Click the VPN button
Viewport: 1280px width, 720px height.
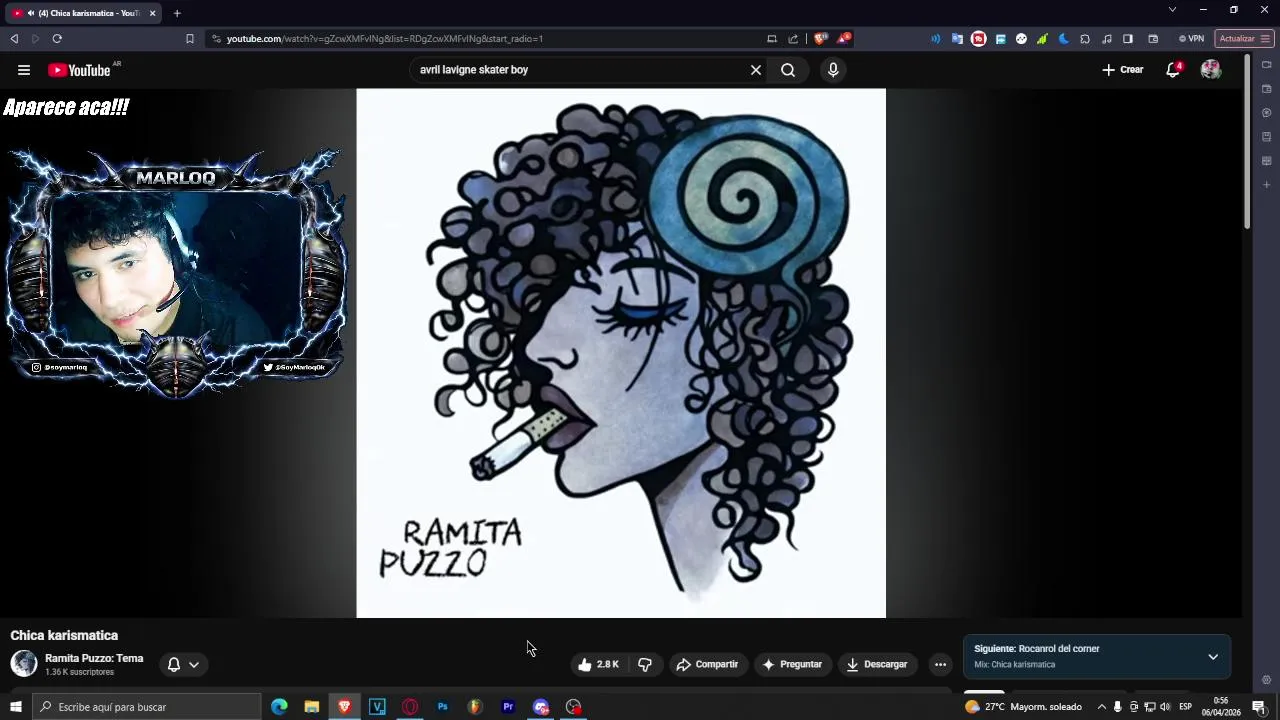coord(1191,39)
